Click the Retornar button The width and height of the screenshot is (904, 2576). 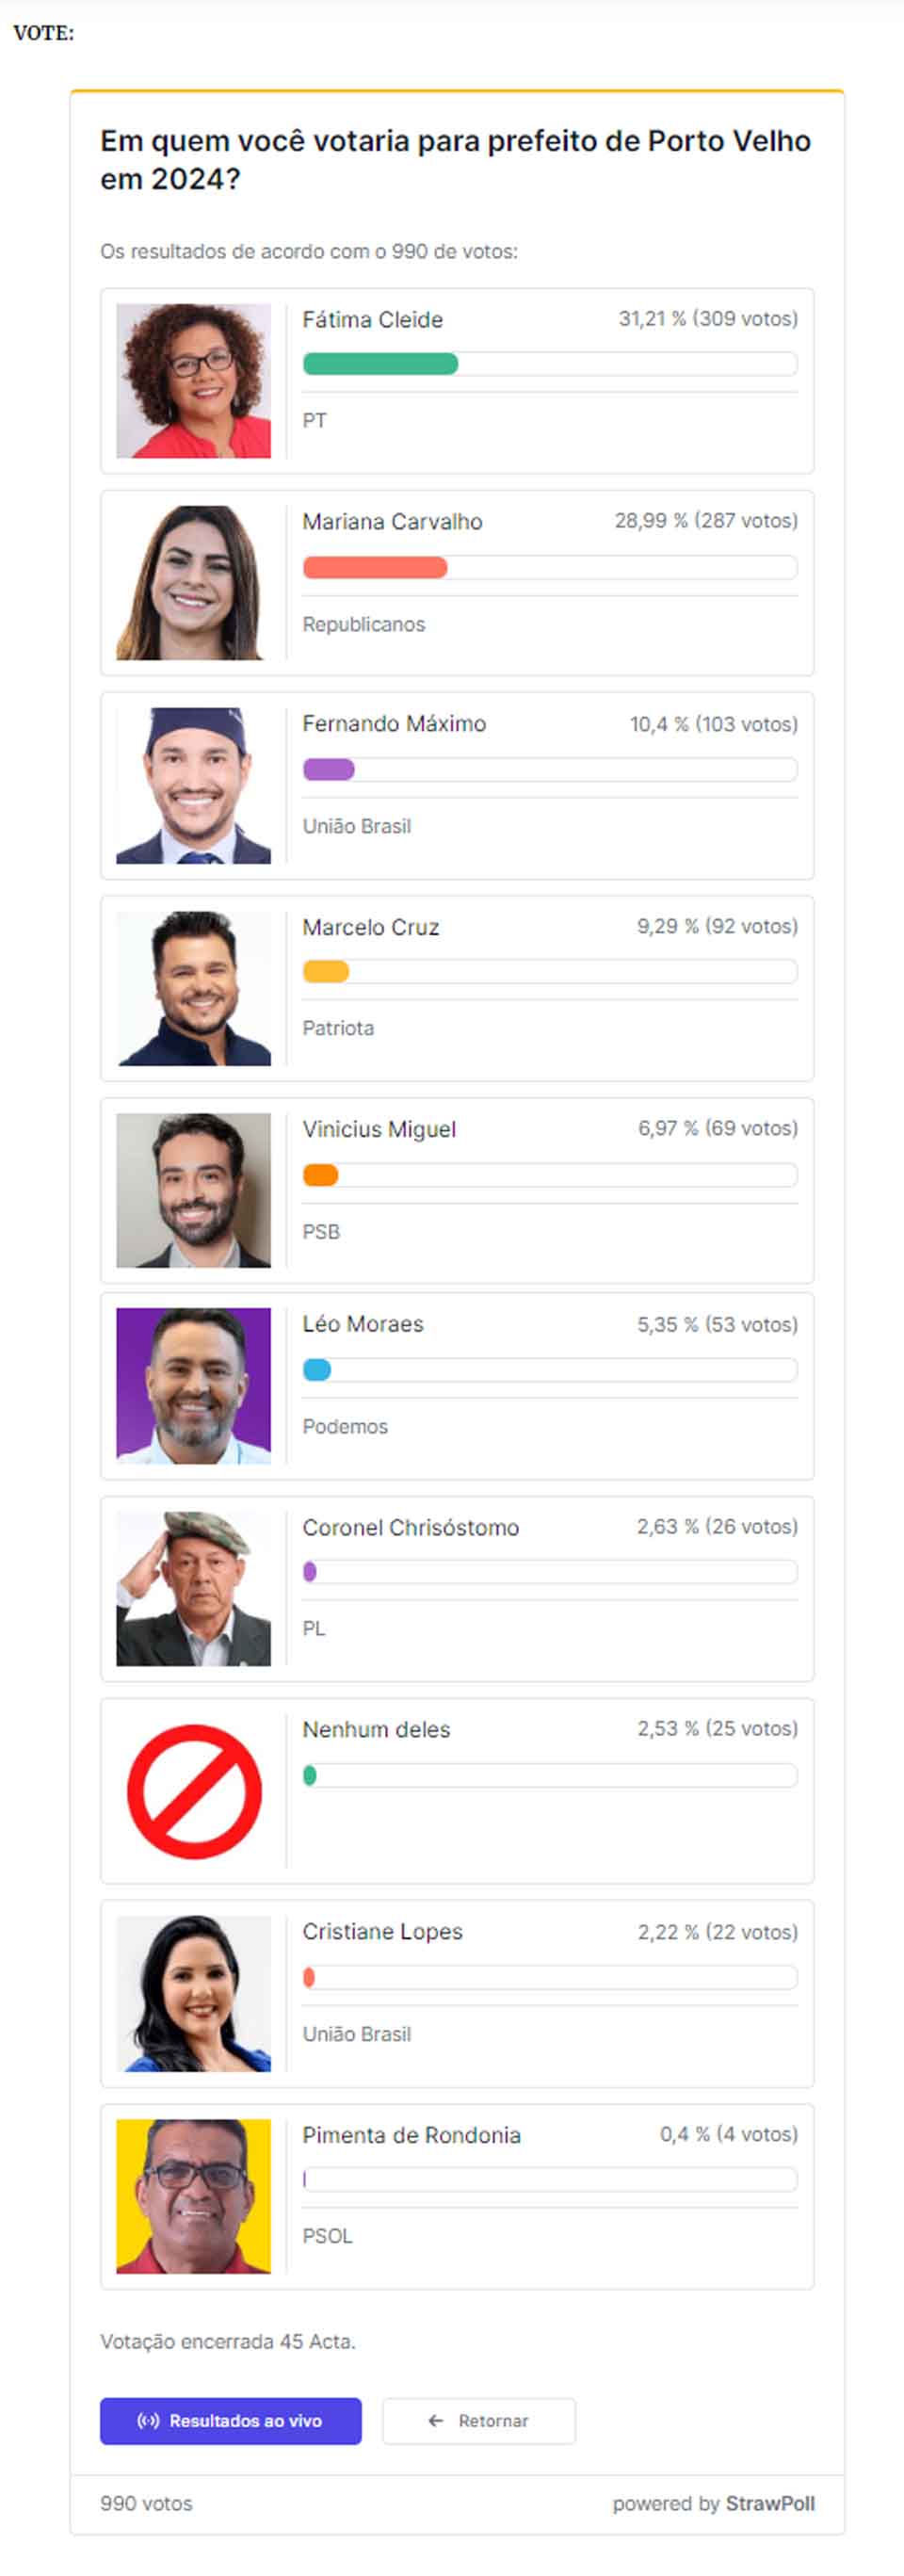[x=479, y=2420]
